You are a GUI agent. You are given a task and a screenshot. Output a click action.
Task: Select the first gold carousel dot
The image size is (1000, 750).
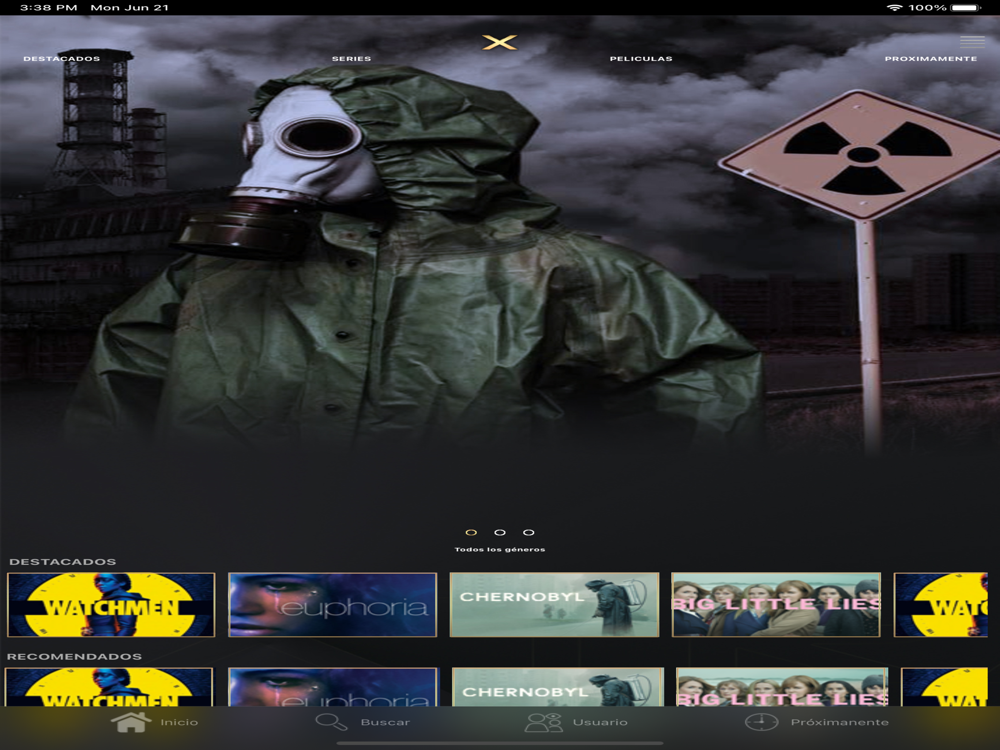pyautogui.click(x=471, y=533)
